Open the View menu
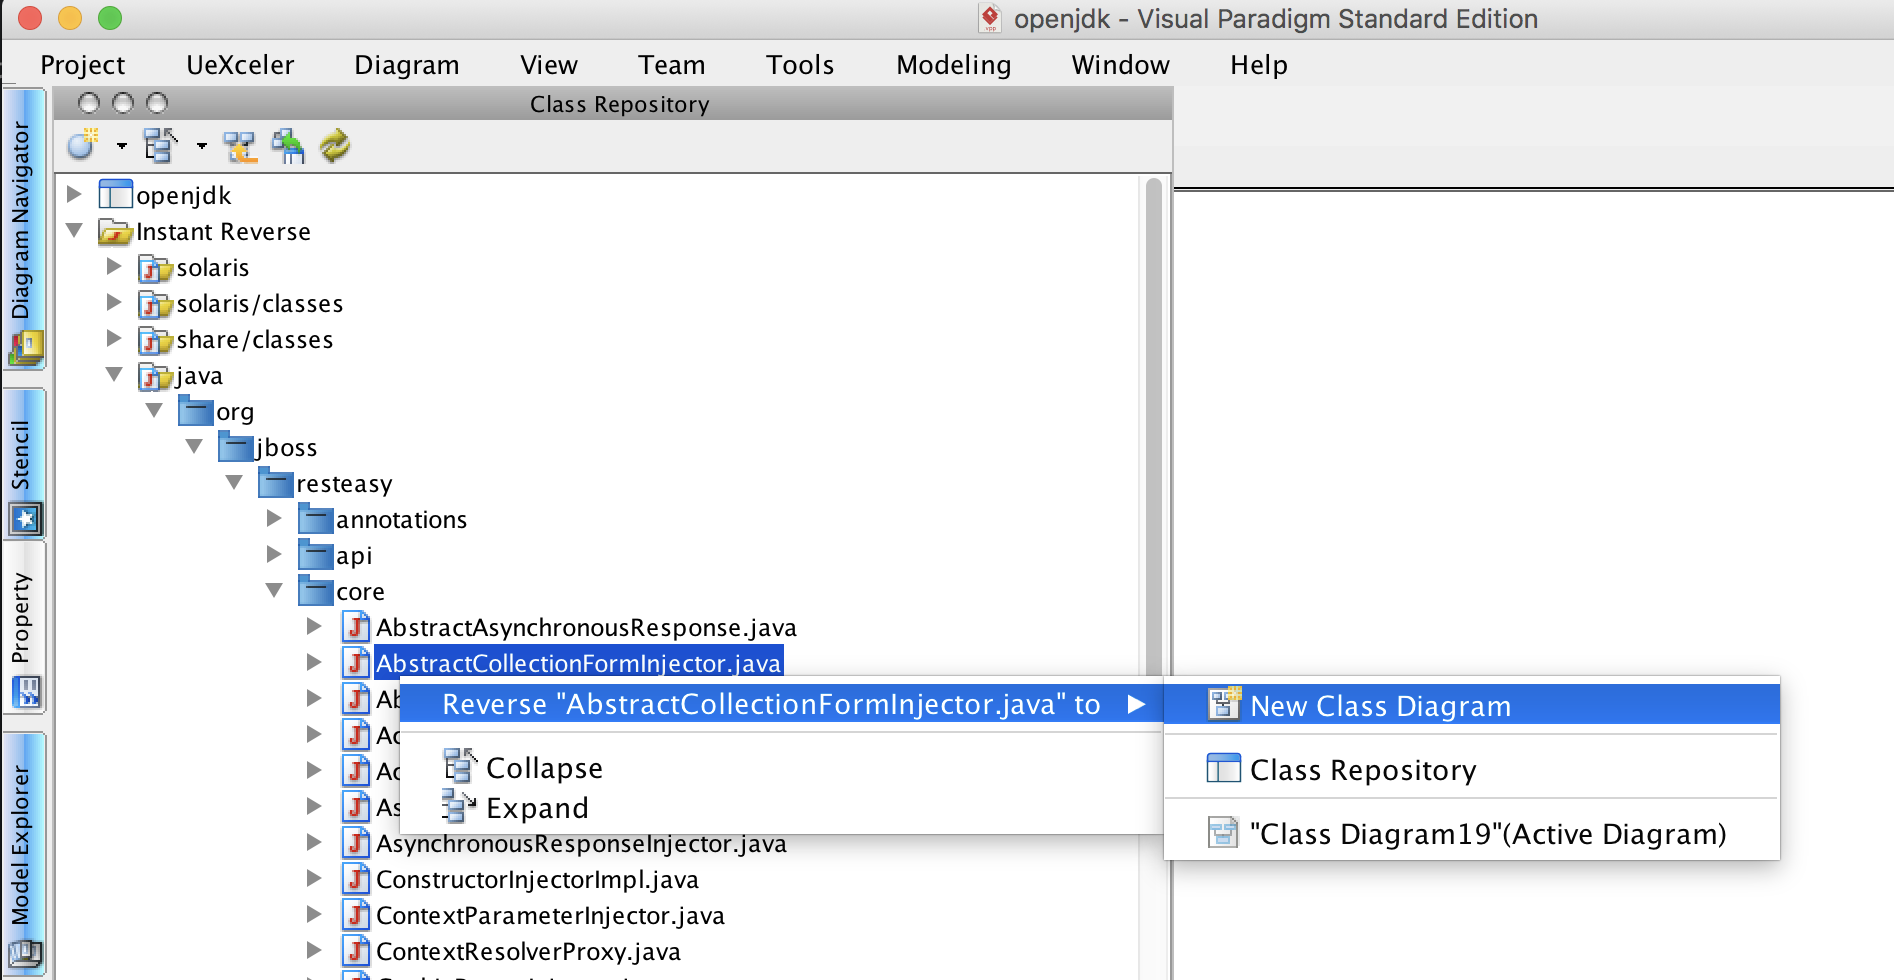Viewport: 1894px width, 980px height. coord(549,65)
